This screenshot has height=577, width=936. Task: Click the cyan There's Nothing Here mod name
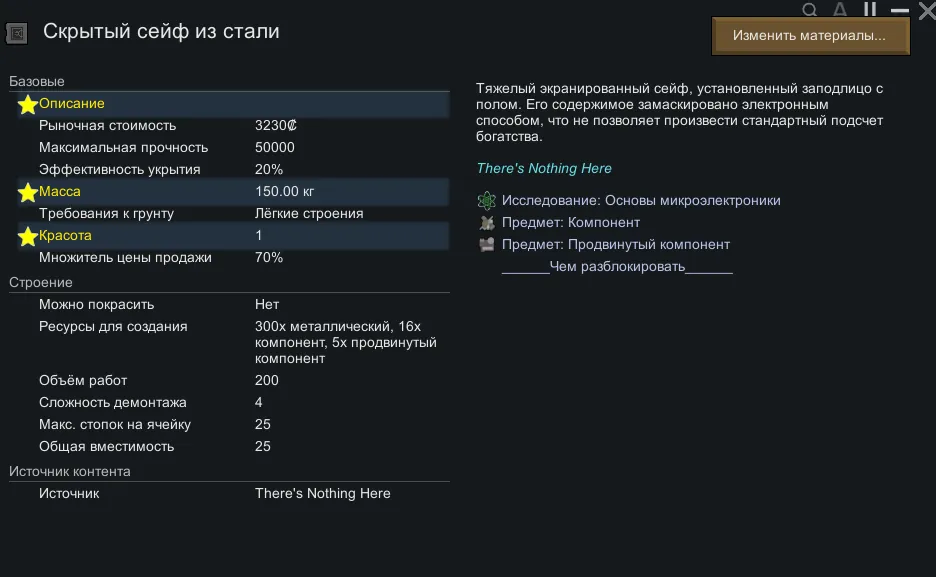(544, 168)
